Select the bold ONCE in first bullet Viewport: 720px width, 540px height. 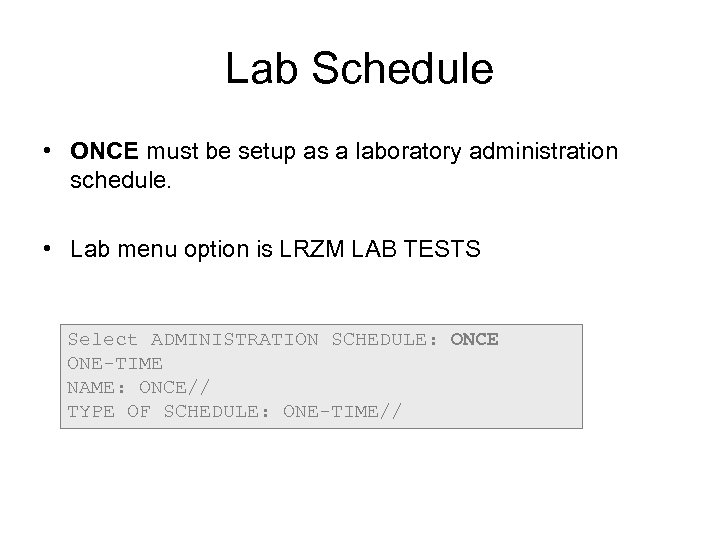pos(107,151)
